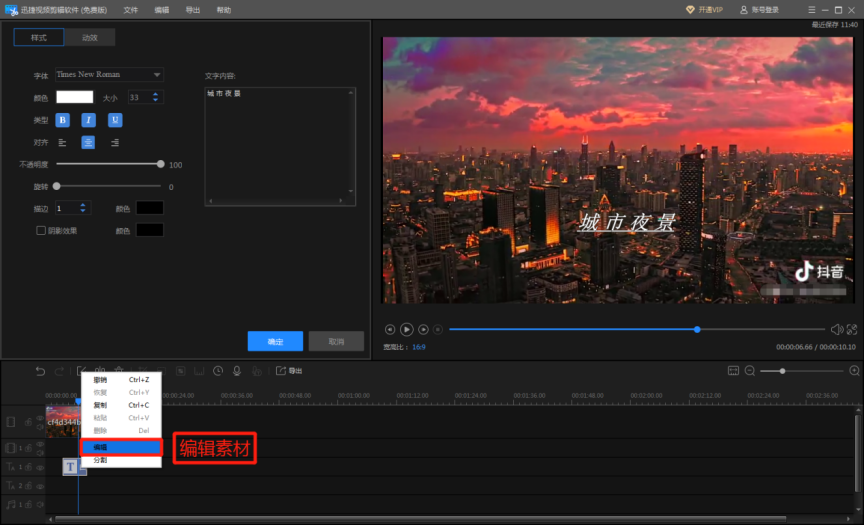Open the font dropdown Times New Roman
864x525 pixels.
pyautogui.click(x=109, y=74)
